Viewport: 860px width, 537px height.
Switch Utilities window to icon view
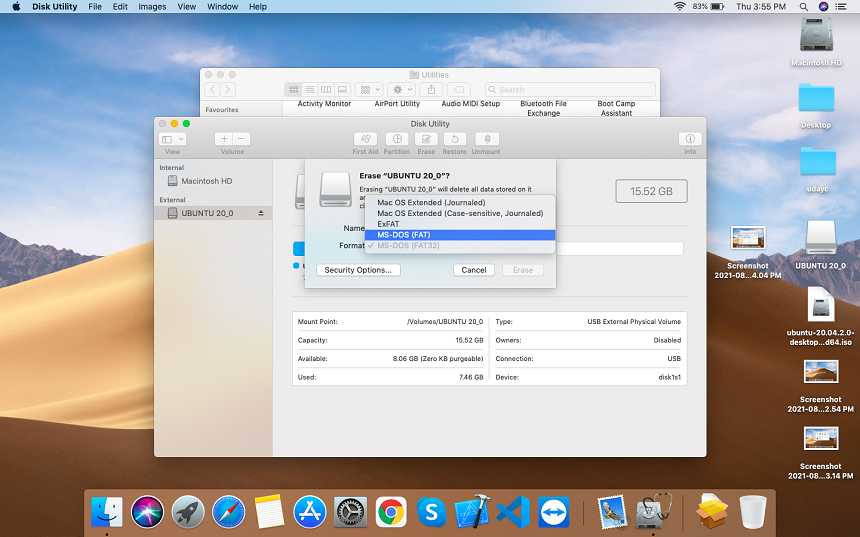[293, 89]
